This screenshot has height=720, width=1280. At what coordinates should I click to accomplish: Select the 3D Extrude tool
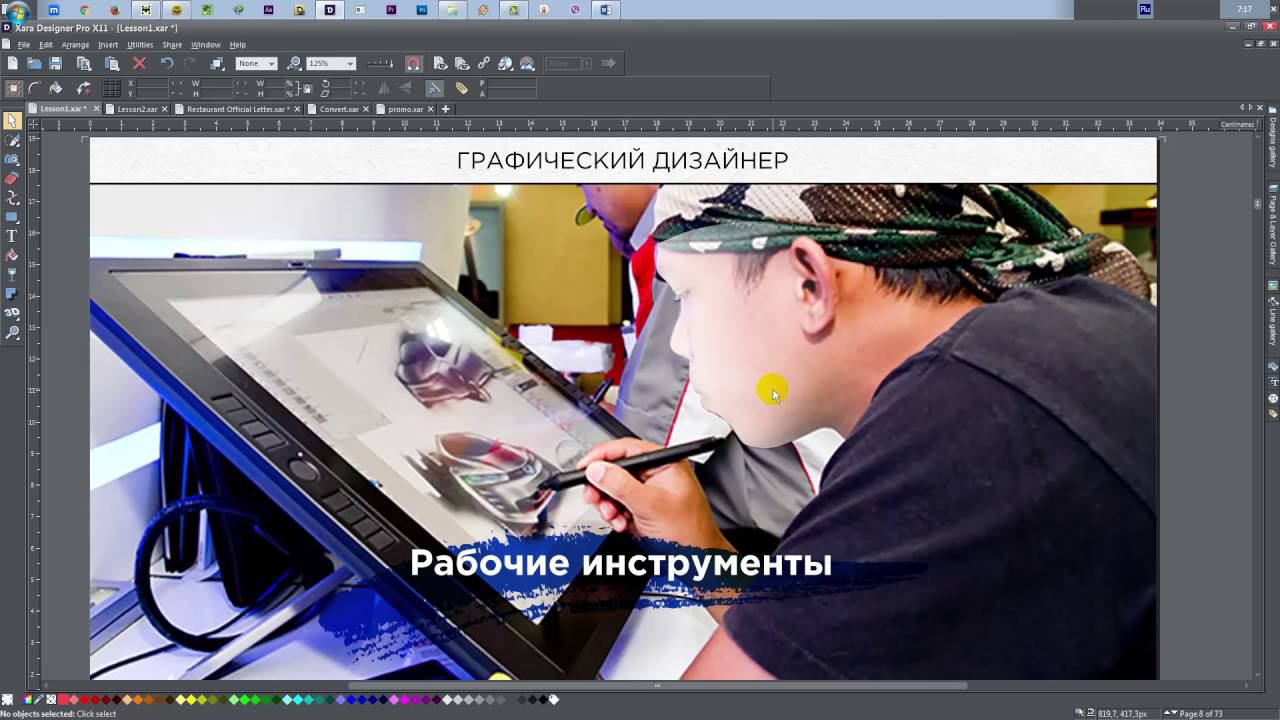pos(12,312)
